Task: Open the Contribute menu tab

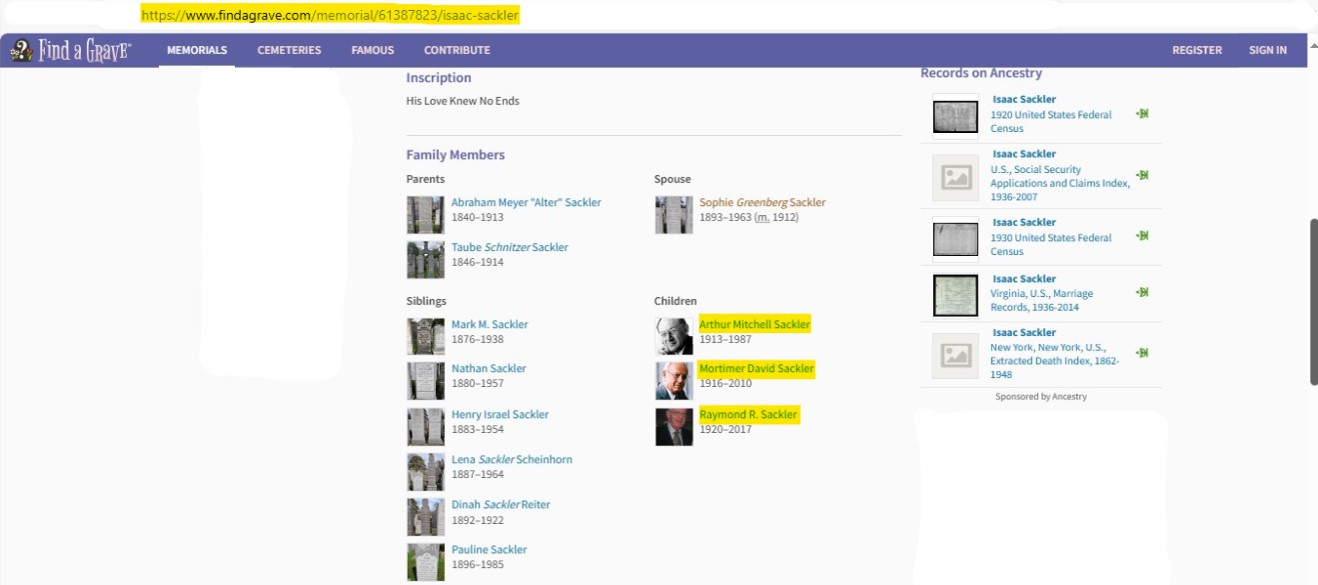Action: click(x=457, y=50)
